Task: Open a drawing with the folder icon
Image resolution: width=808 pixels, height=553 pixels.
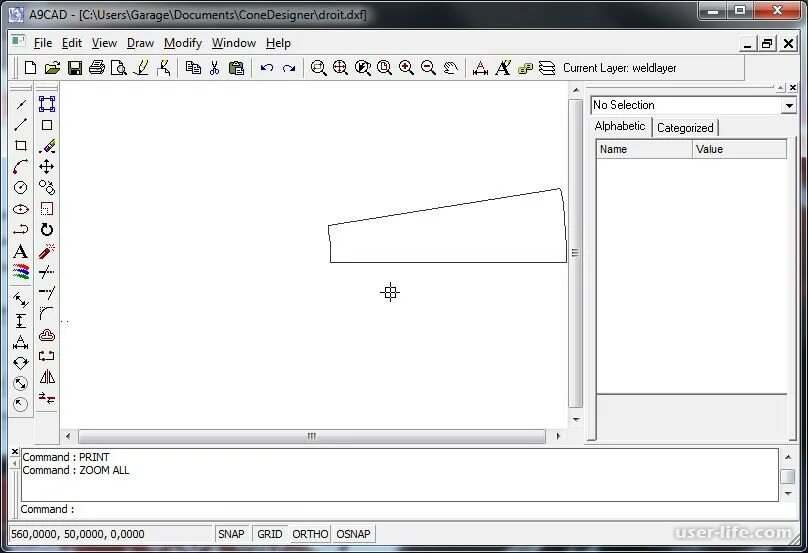Action: point(53,68)
